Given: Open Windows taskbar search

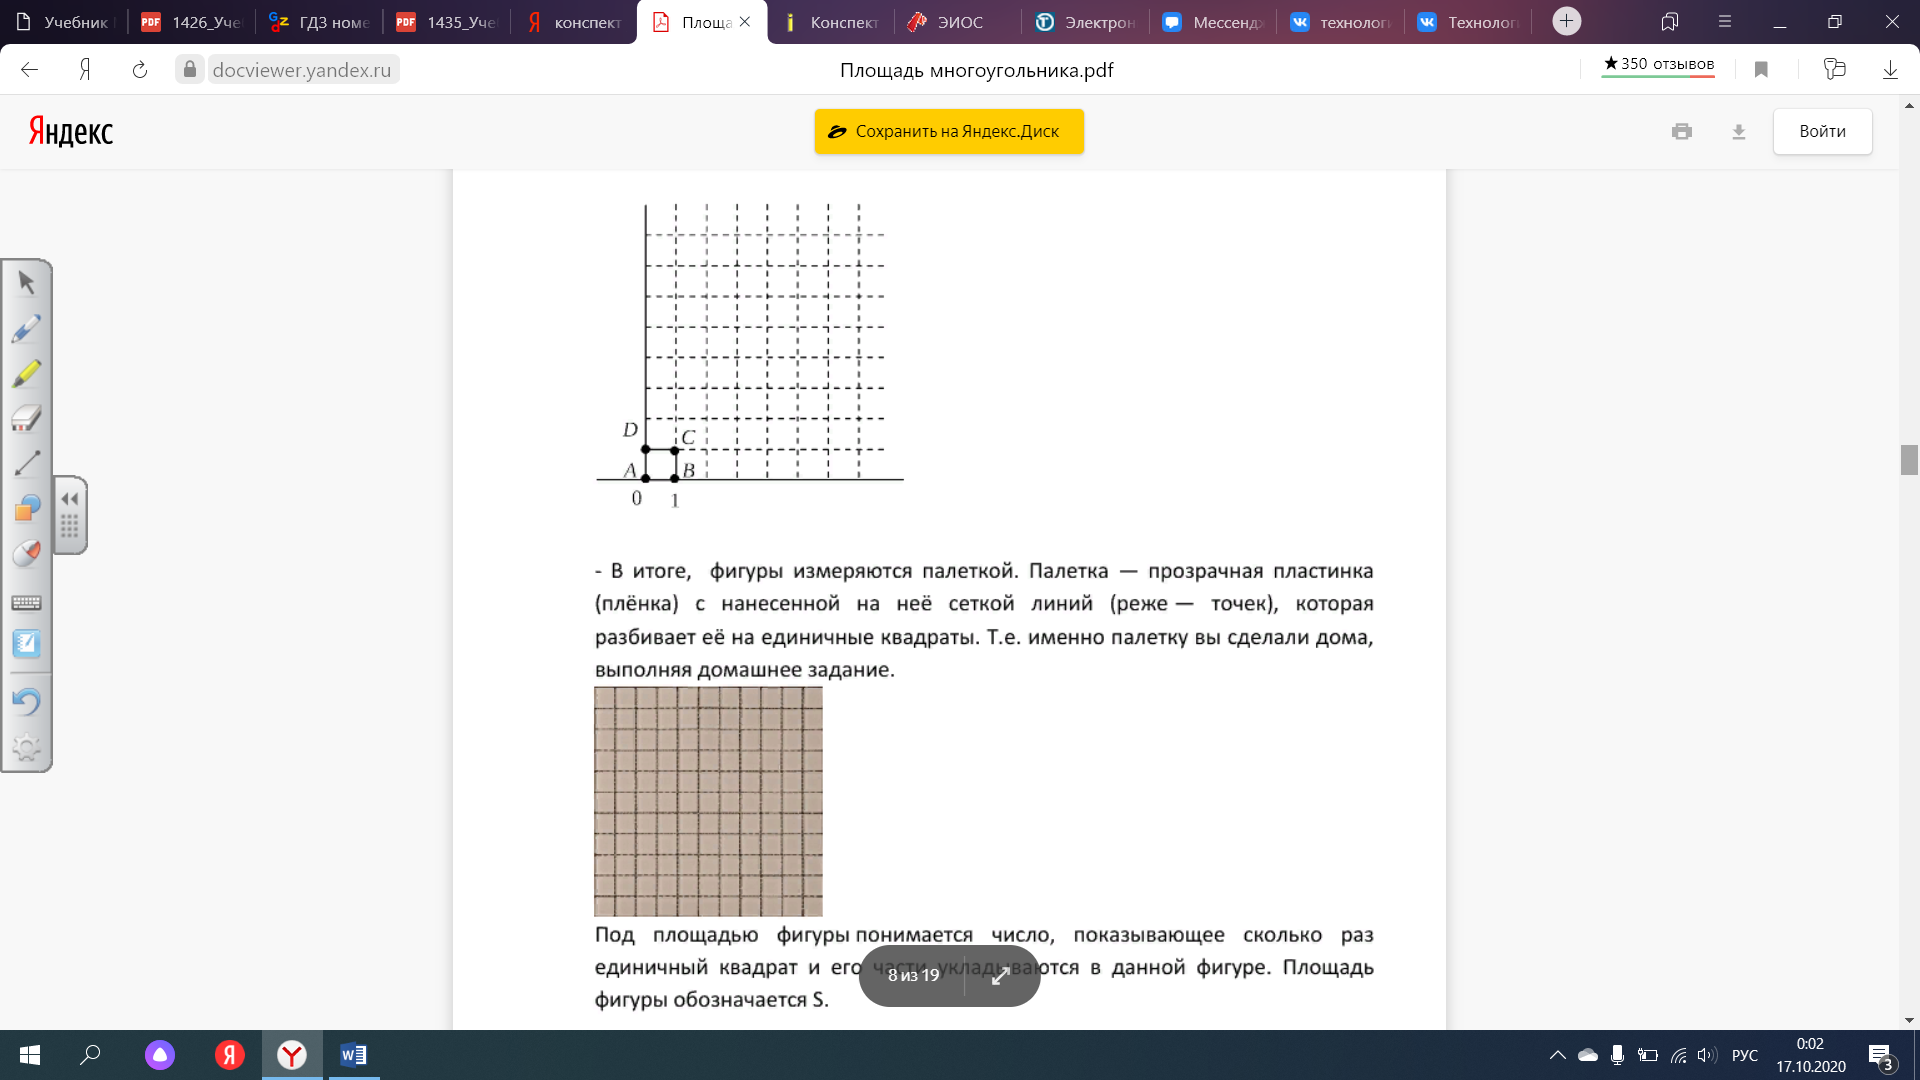Looking at the screenshot, I should click(x=90, y=1055).
